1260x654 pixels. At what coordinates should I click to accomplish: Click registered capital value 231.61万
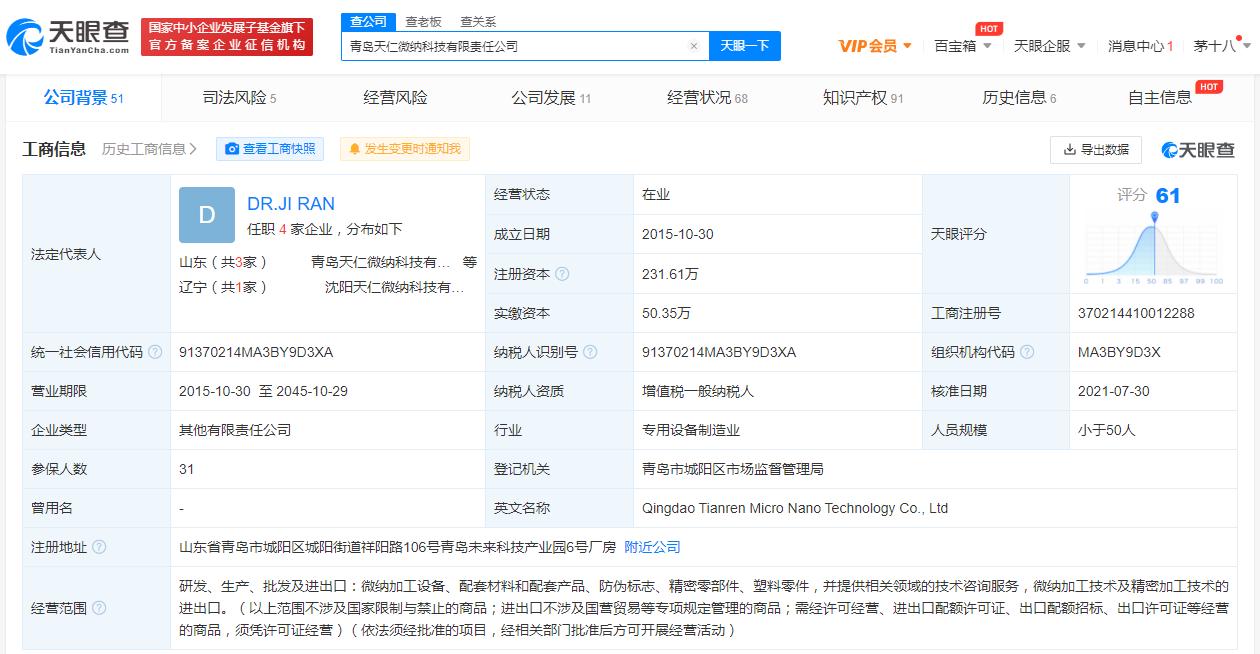coord(670,273)
